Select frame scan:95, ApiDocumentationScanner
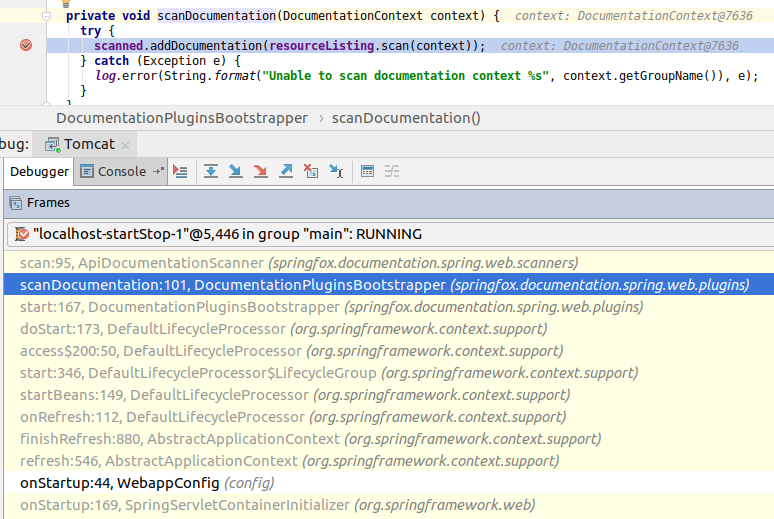This screenshot has height=519, width=774. pos(389,263)
